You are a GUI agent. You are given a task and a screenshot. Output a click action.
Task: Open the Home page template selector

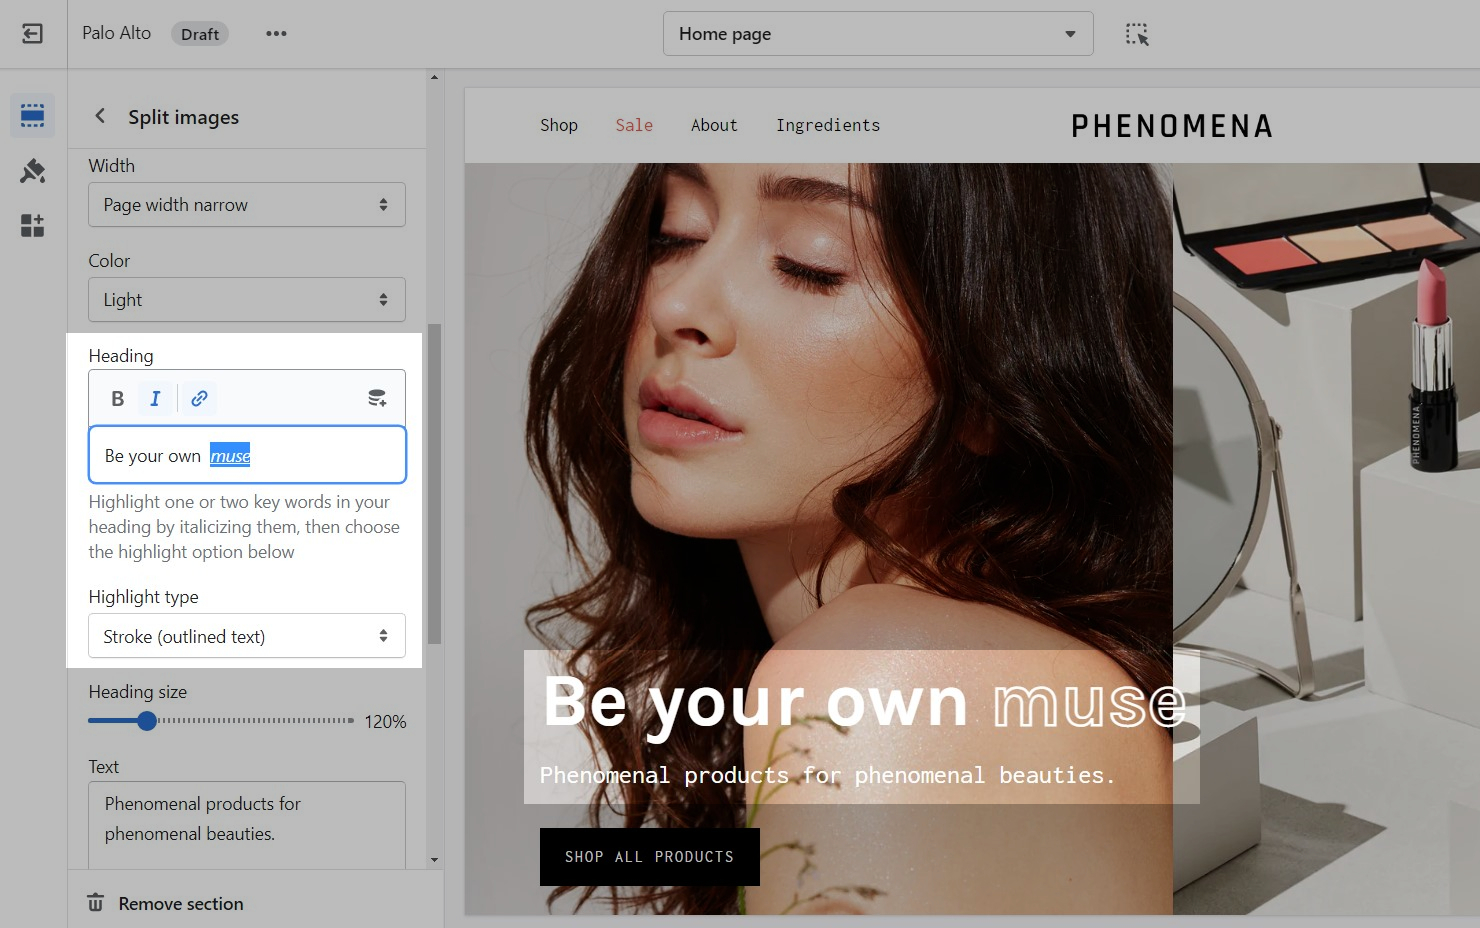tap(877, 34)
